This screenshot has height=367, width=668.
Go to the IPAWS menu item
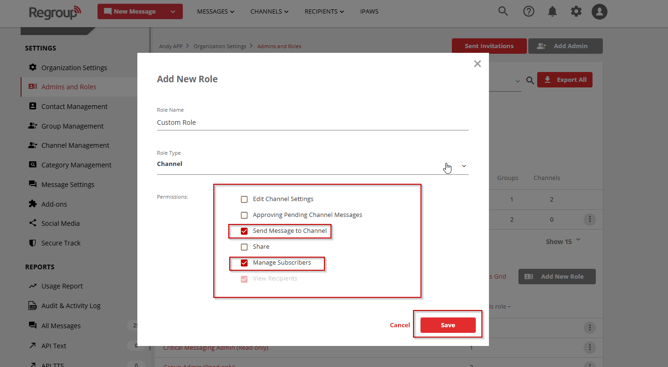click(369, 12)
